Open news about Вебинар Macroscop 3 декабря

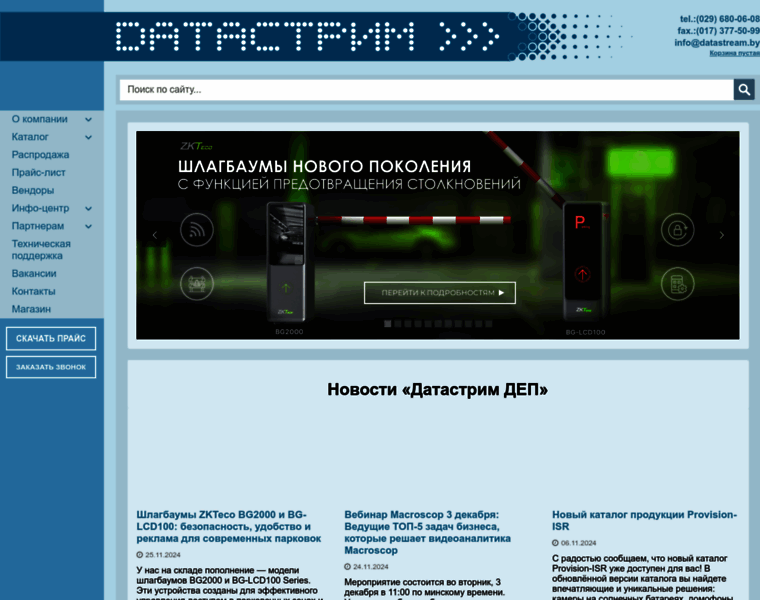tap(428, 533)
